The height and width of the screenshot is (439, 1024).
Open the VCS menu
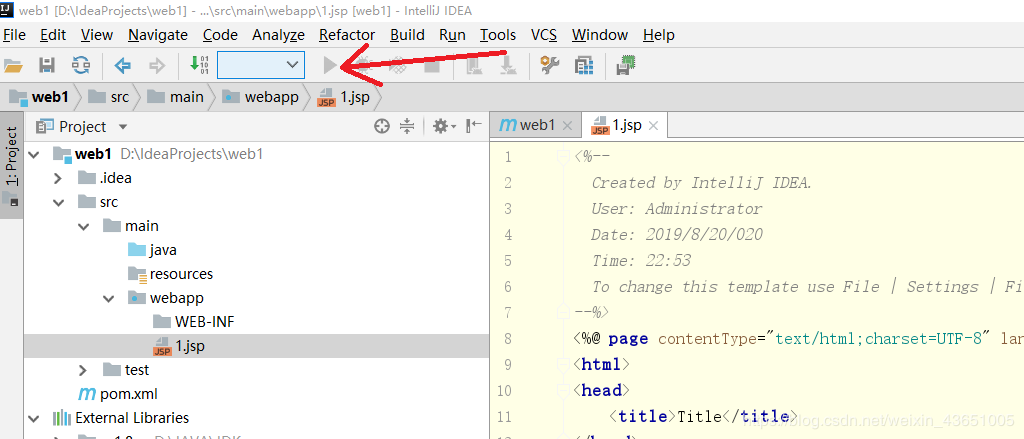click(544, 35)
